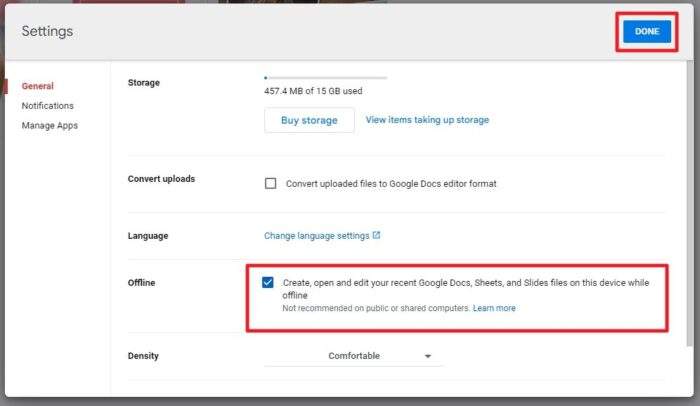Click the blue DONE button
This screenshot has width=700, height=406.
647,31
